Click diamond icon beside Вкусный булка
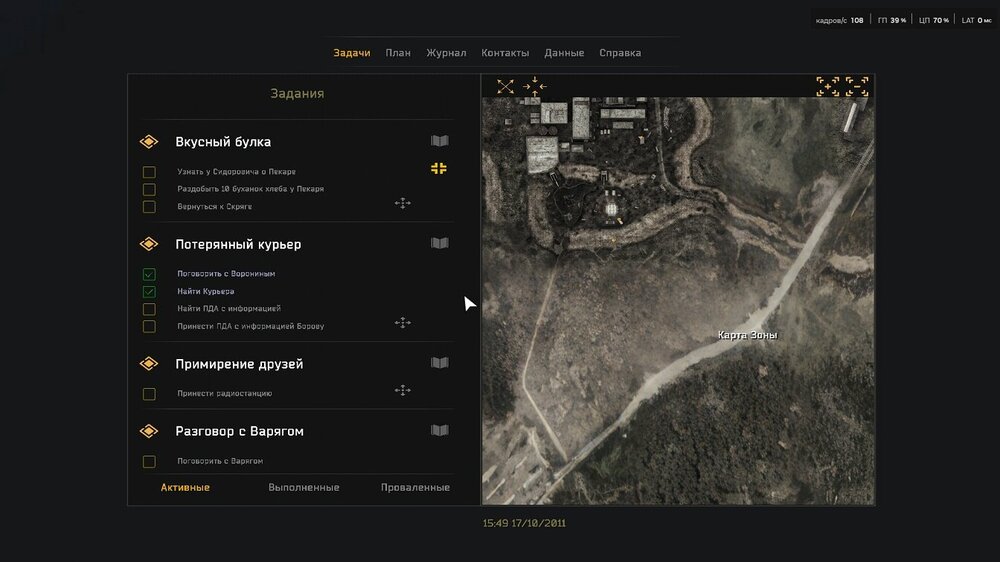The height and width of the screenshot is (562, 1000). pyautogui.click(x=149, y=142)
